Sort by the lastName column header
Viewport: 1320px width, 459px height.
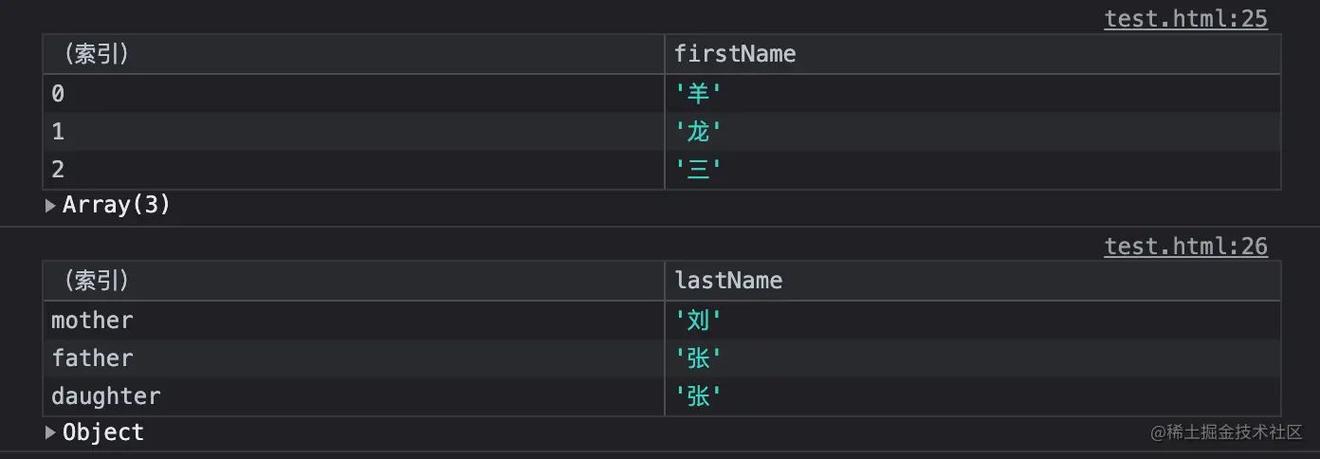pyautogui.click(x=728, y=281)
